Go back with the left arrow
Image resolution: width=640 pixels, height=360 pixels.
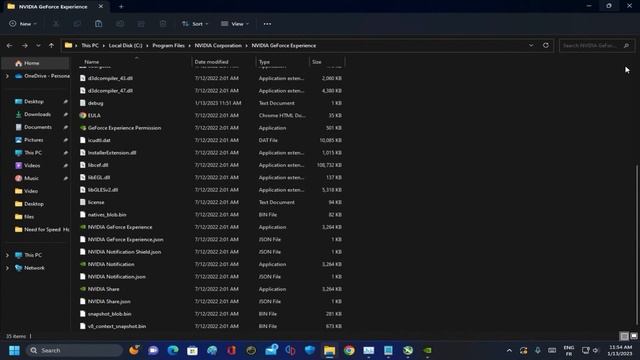(x=9, y=45)
